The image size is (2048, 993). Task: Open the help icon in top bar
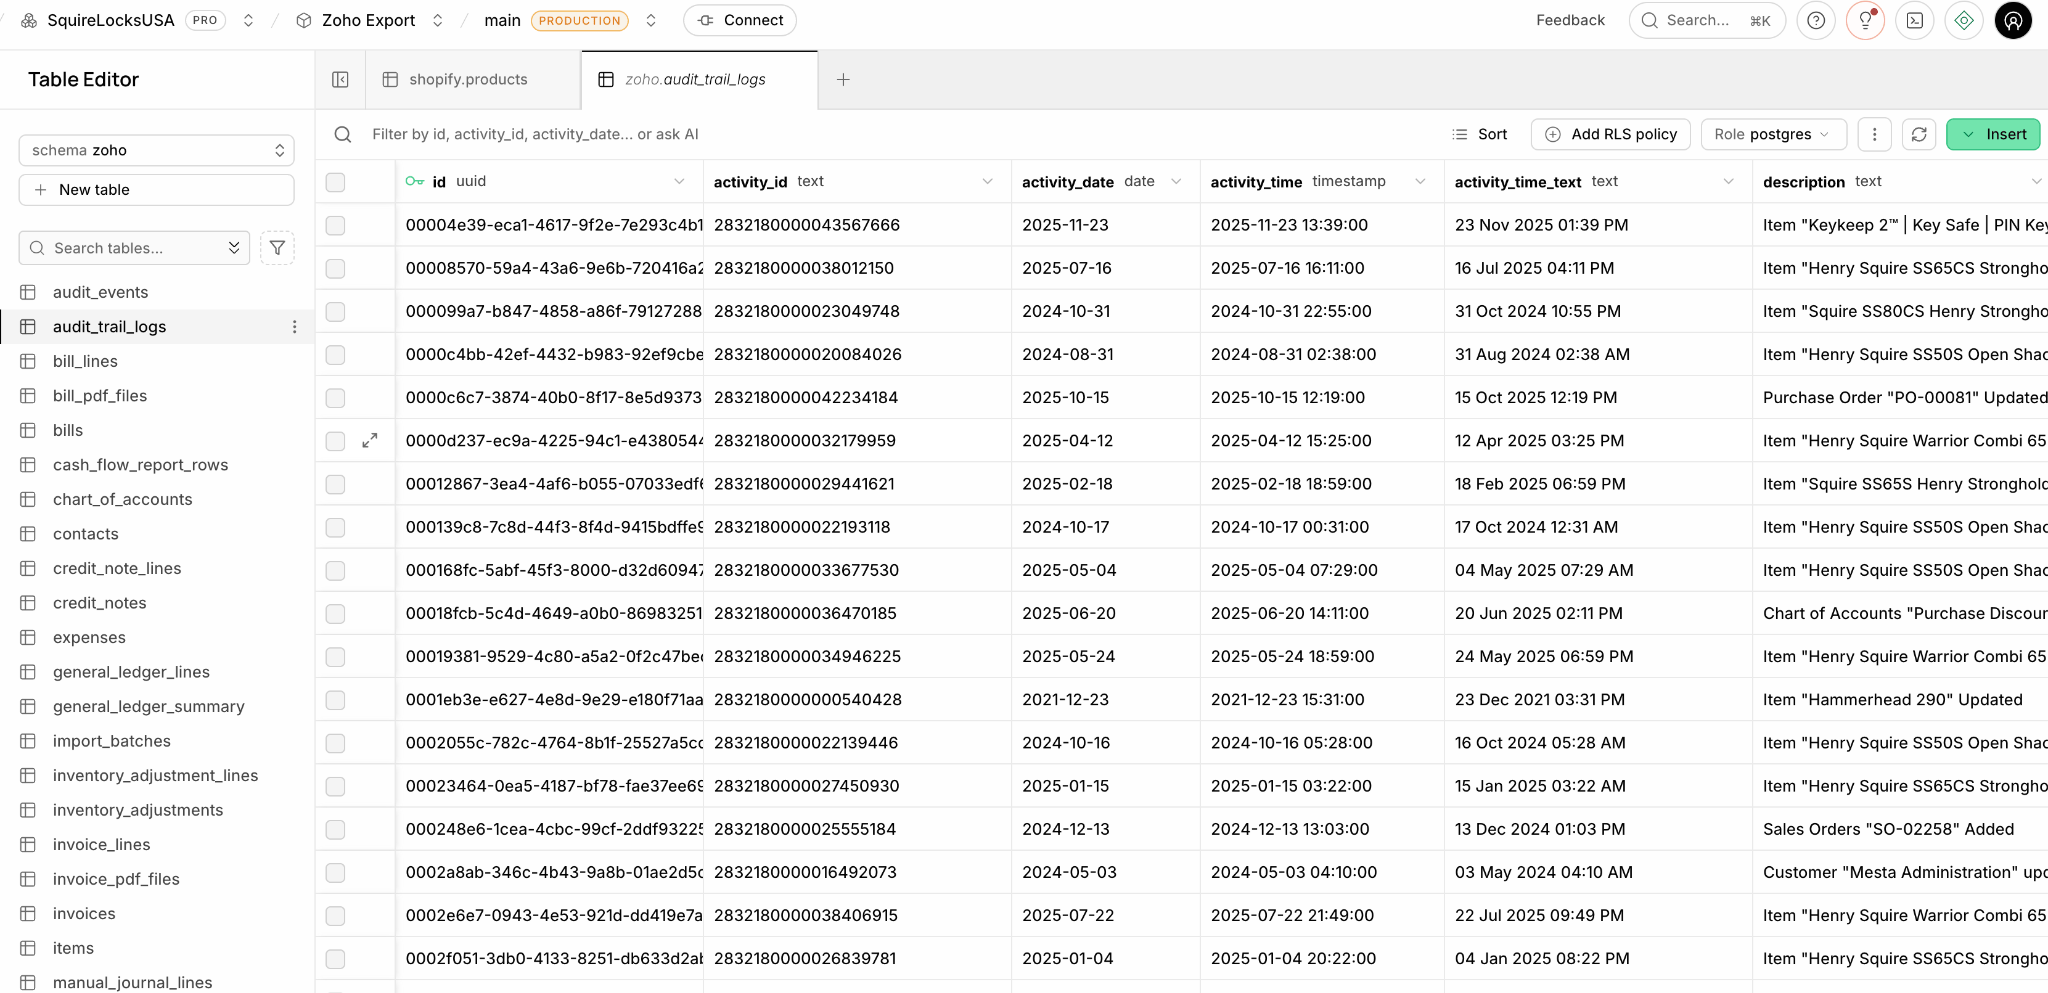1816,20
